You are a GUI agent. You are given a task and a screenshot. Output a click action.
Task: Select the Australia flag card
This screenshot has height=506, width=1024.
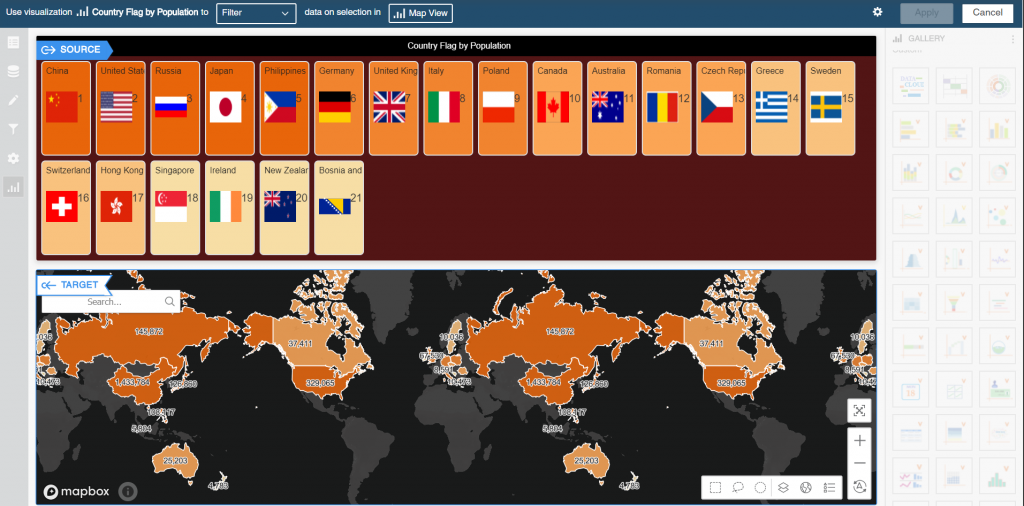click(x=612, y=108)
